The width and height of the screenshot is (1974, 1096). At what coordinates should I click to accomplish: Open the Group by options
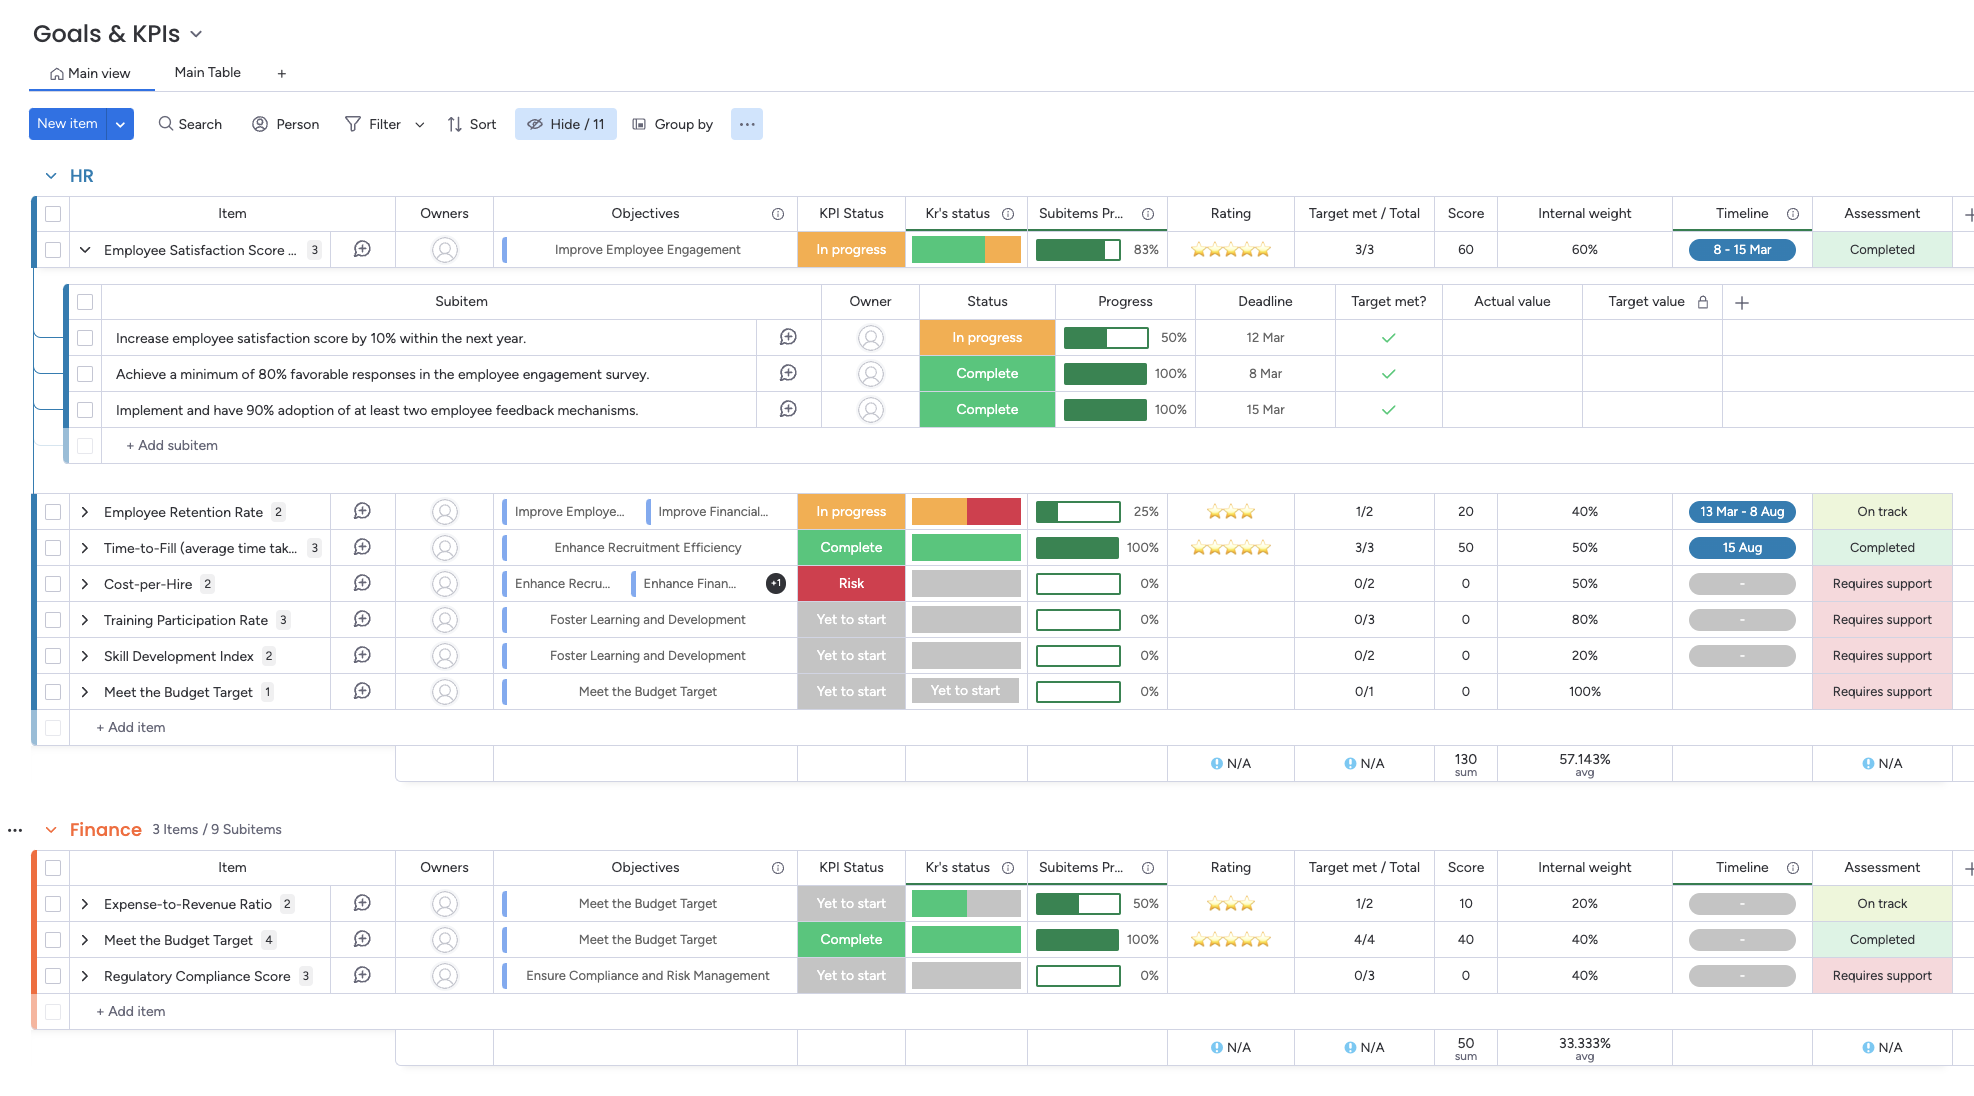673,124
